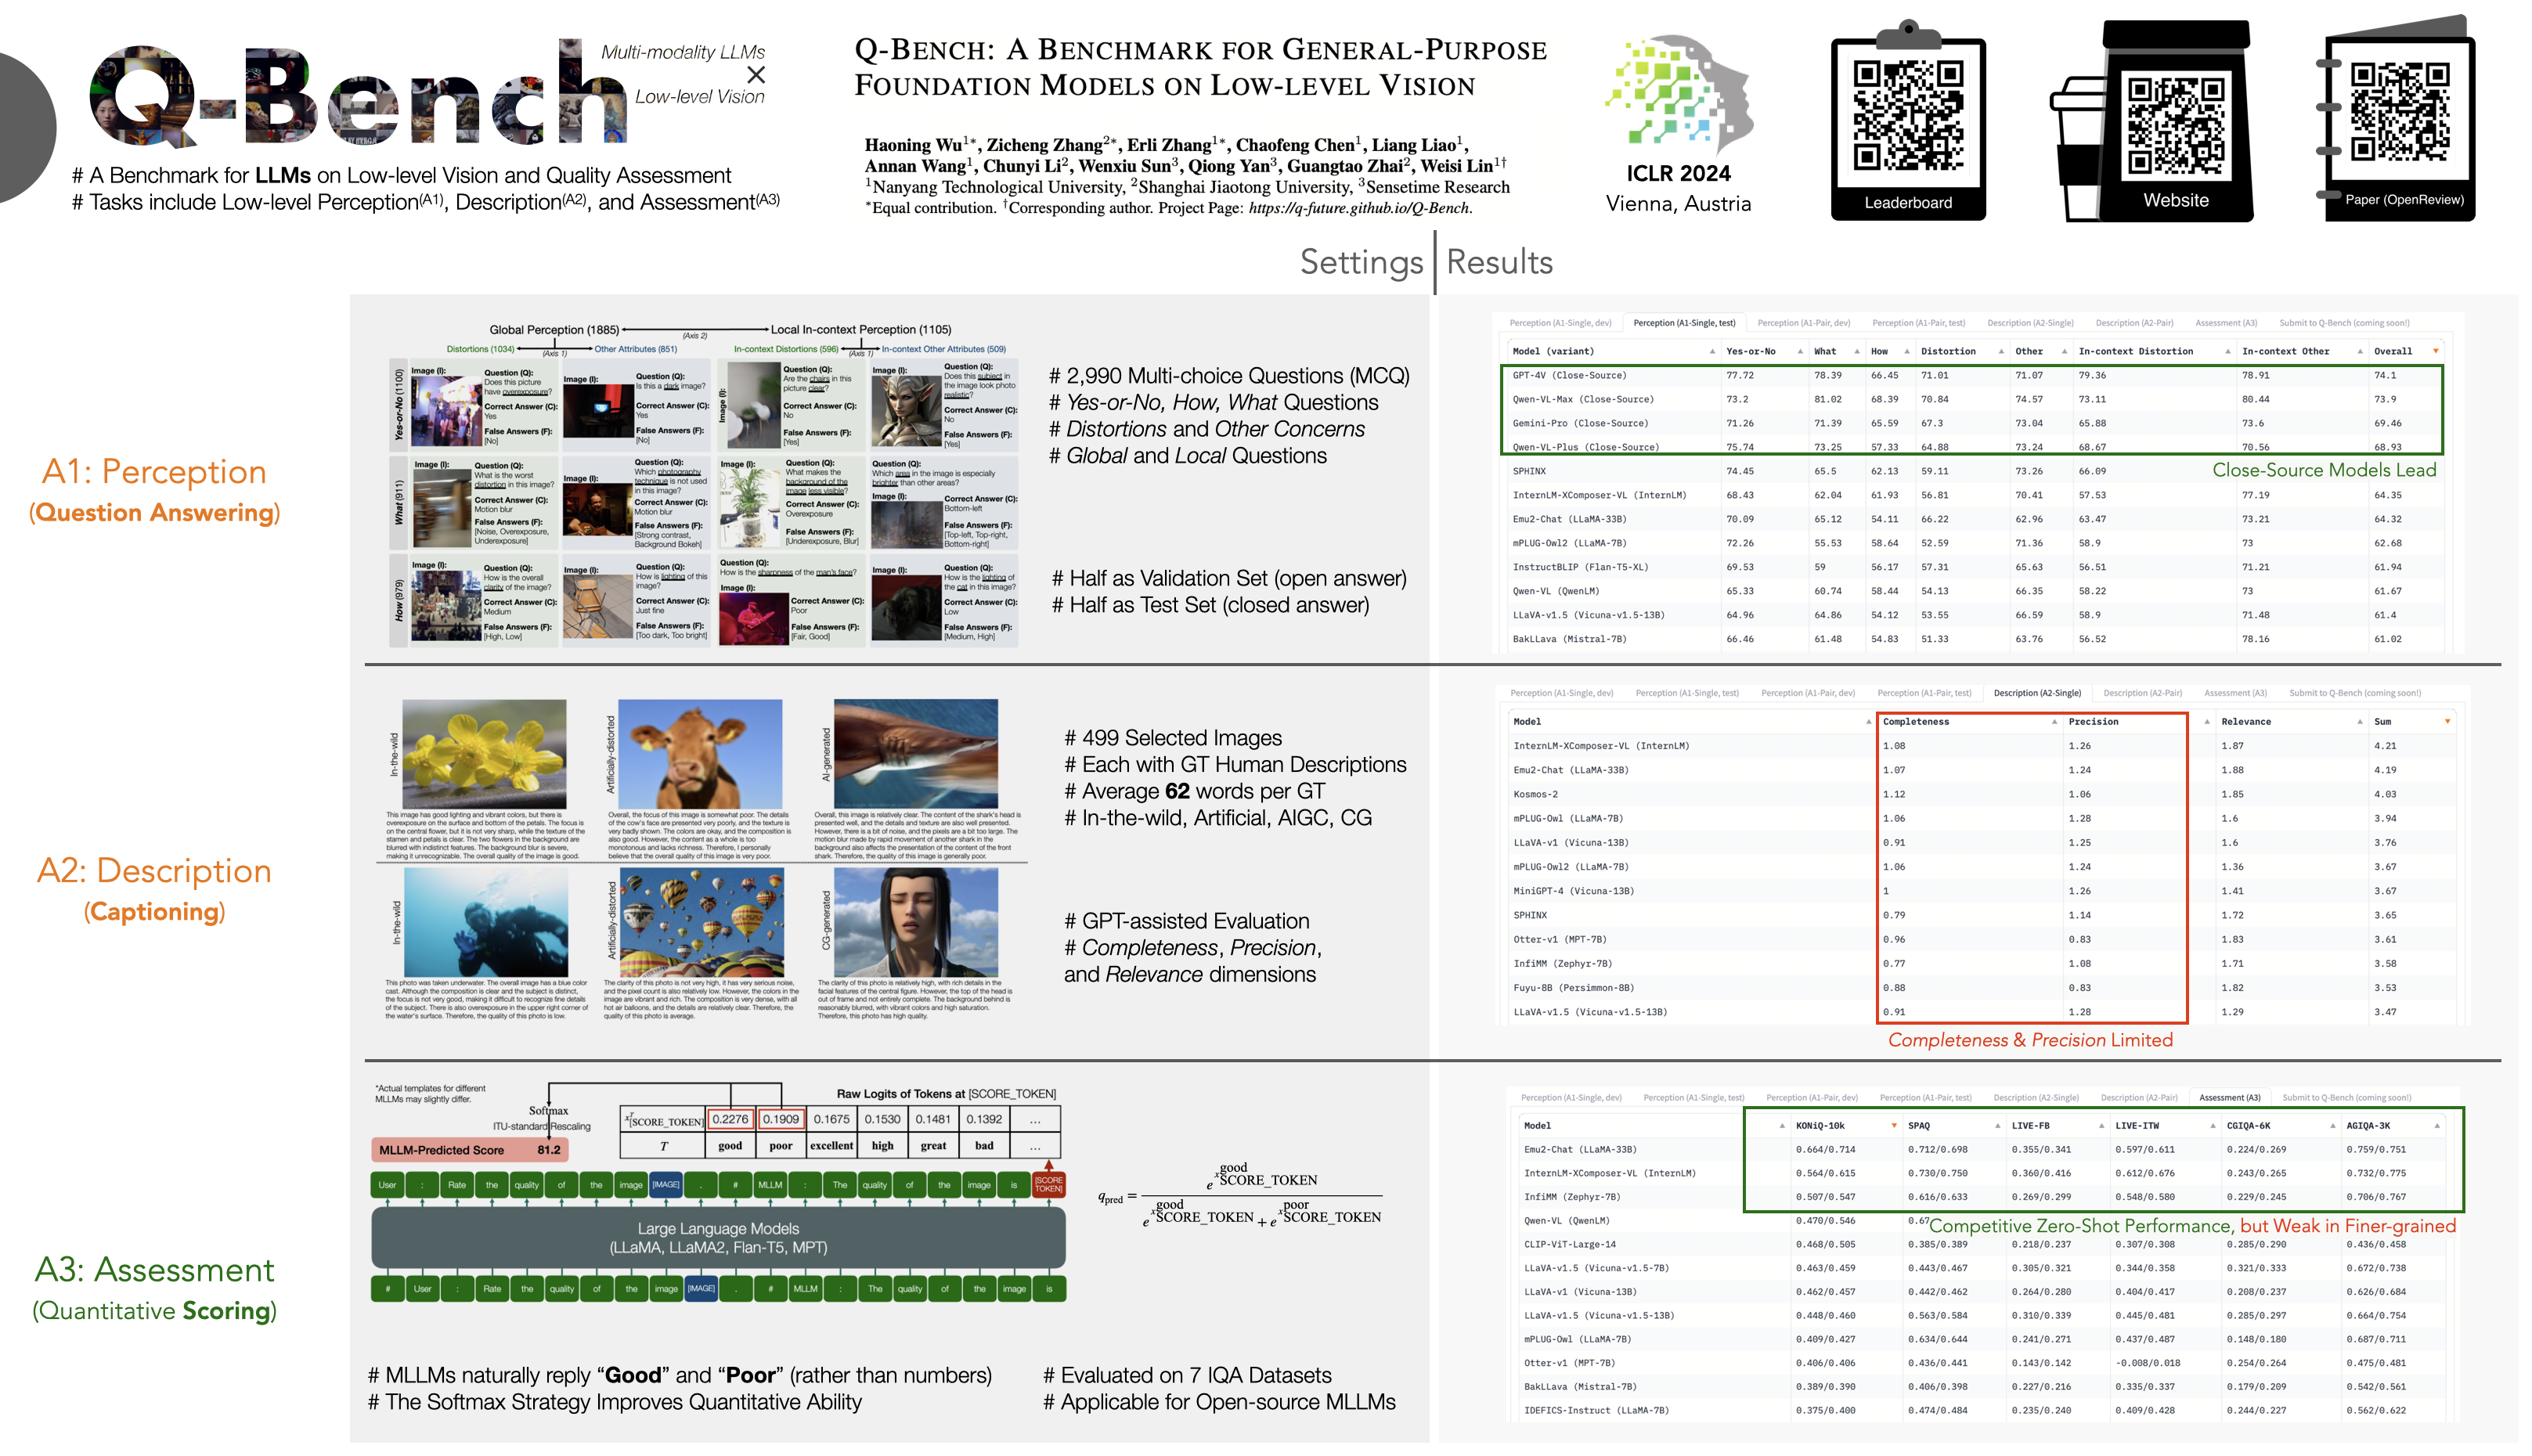2532x1456 pixels.
Task: Sort by Overall column orange arrow
Action: click(2435, 351)
